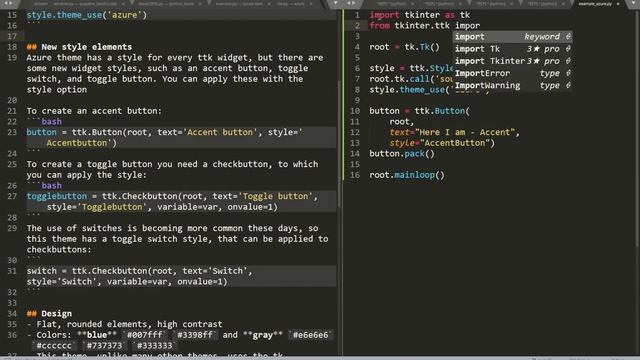Select the ImportError type completion

pyautogui.click(x=512, y=73)
